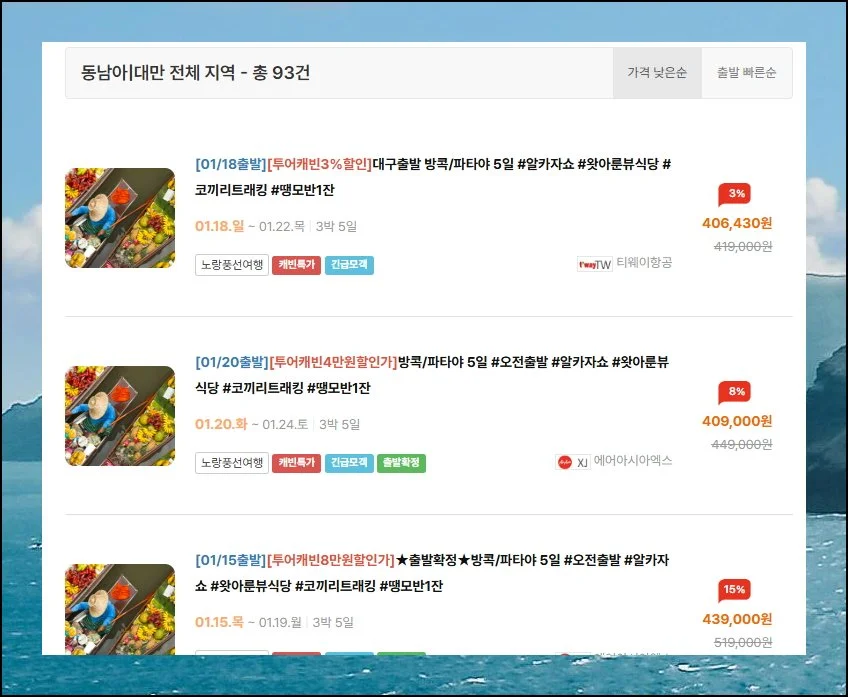This screenshot has height=697, width=848.
Task: Click 노랑풍선여행 tag on first listing
Action: [x=231, y=265]
